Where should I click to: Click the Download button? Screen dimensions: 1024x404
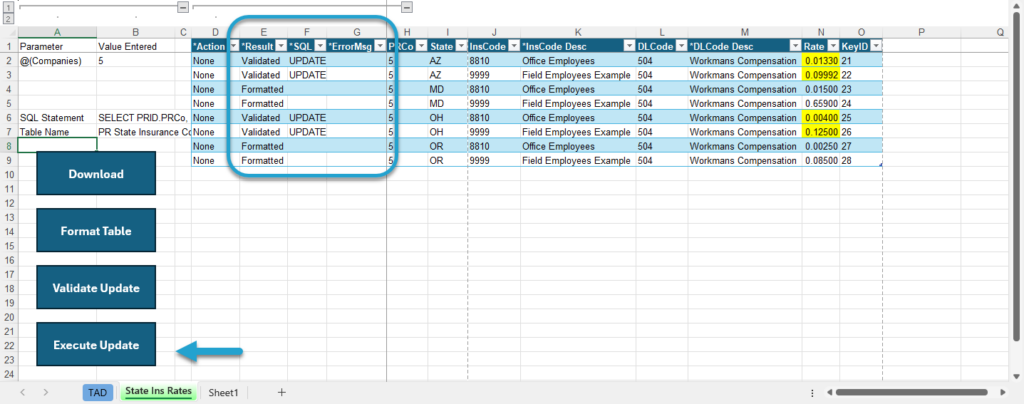point(96,174)
